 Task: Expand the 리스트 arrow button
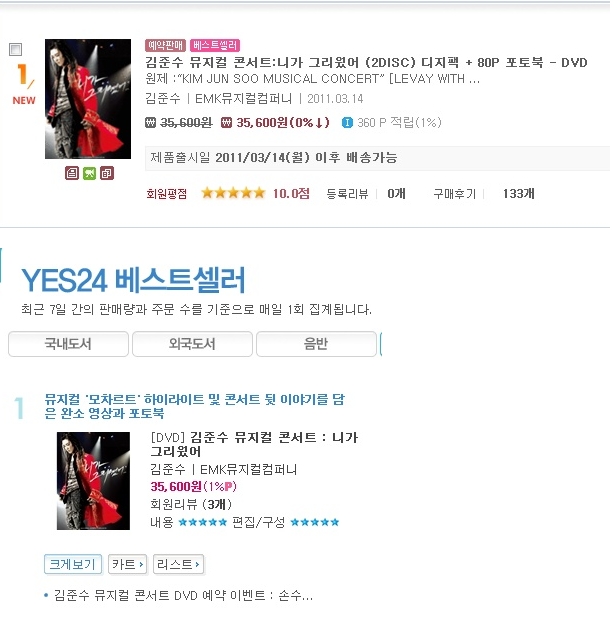point(178,565)
